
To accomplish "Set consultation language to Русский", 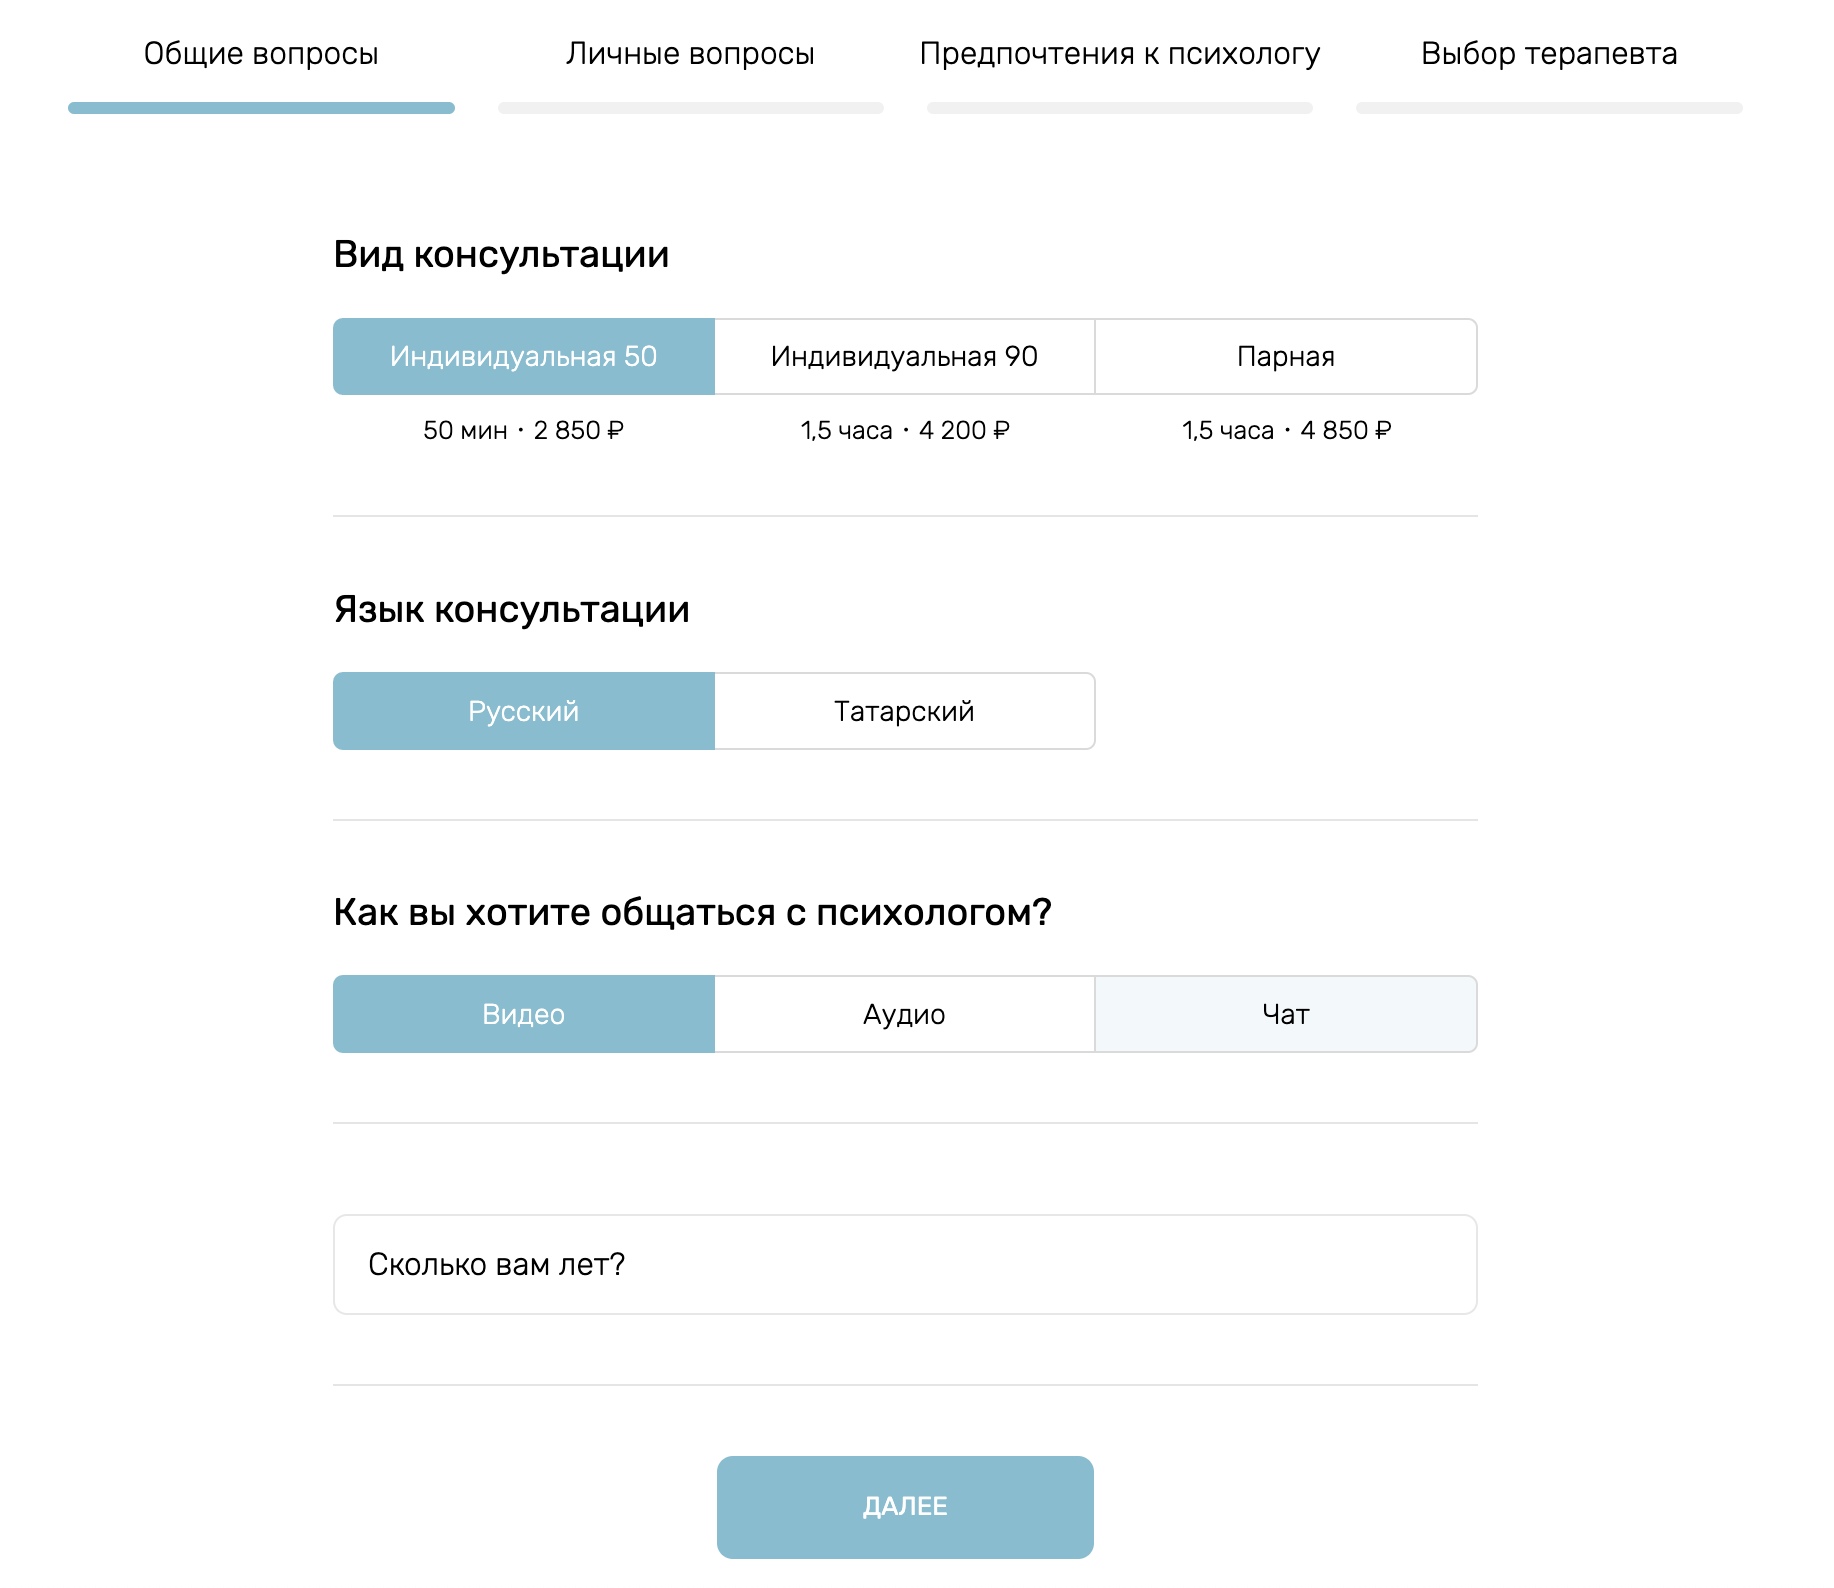I will point(524,711).
